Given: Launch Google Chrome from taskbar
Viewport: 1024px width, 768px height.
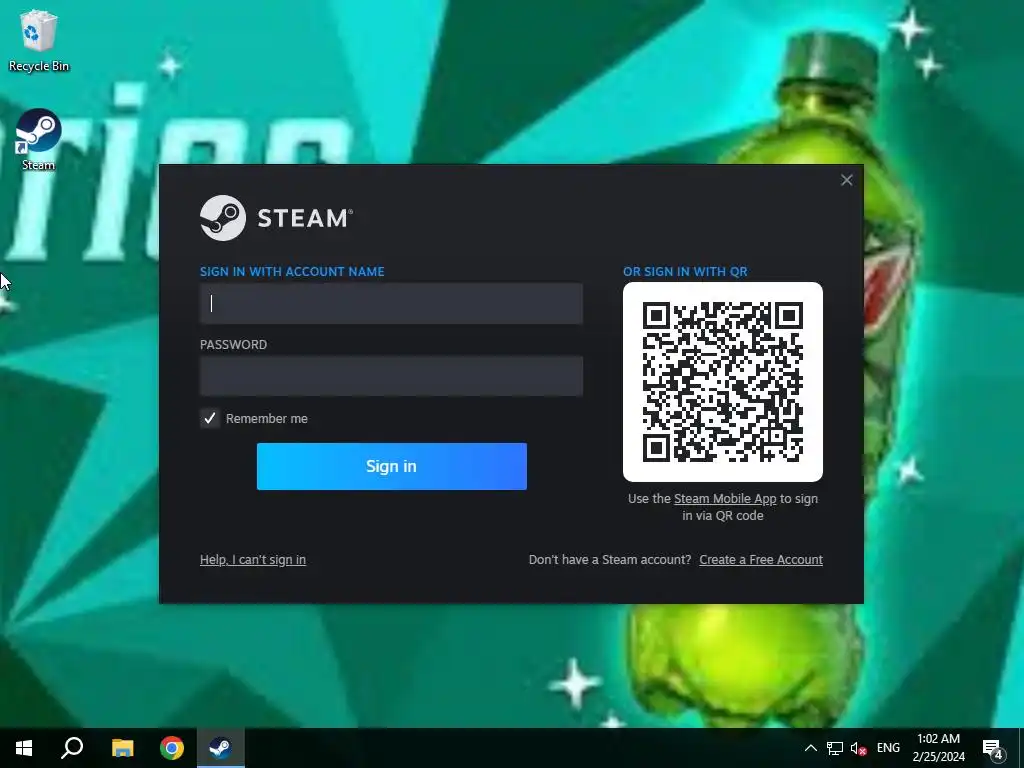Looking at the screenshot, I should (172, 748).
